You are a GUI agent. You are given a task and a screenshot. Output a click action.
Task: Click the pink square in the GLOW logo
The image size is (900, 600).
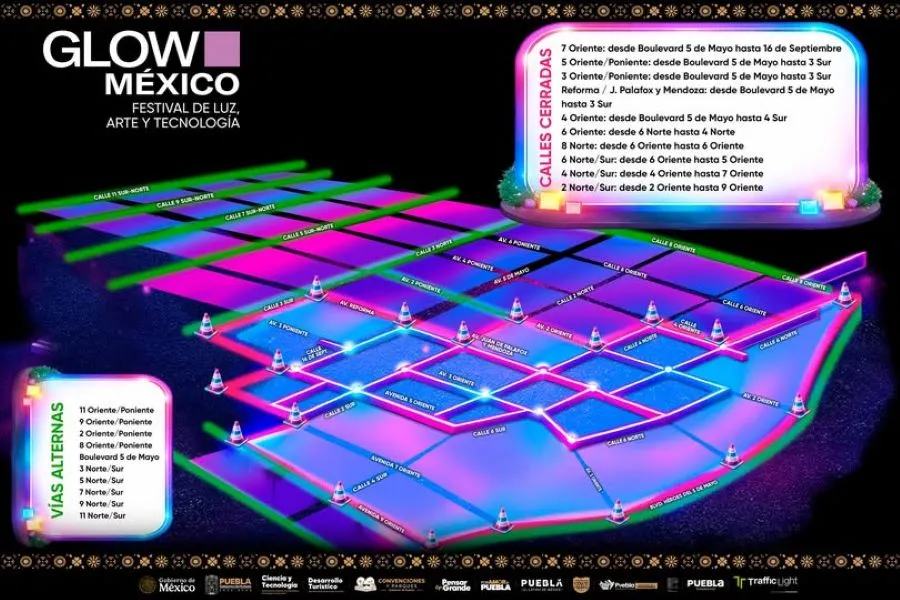(x=221, y=48)
